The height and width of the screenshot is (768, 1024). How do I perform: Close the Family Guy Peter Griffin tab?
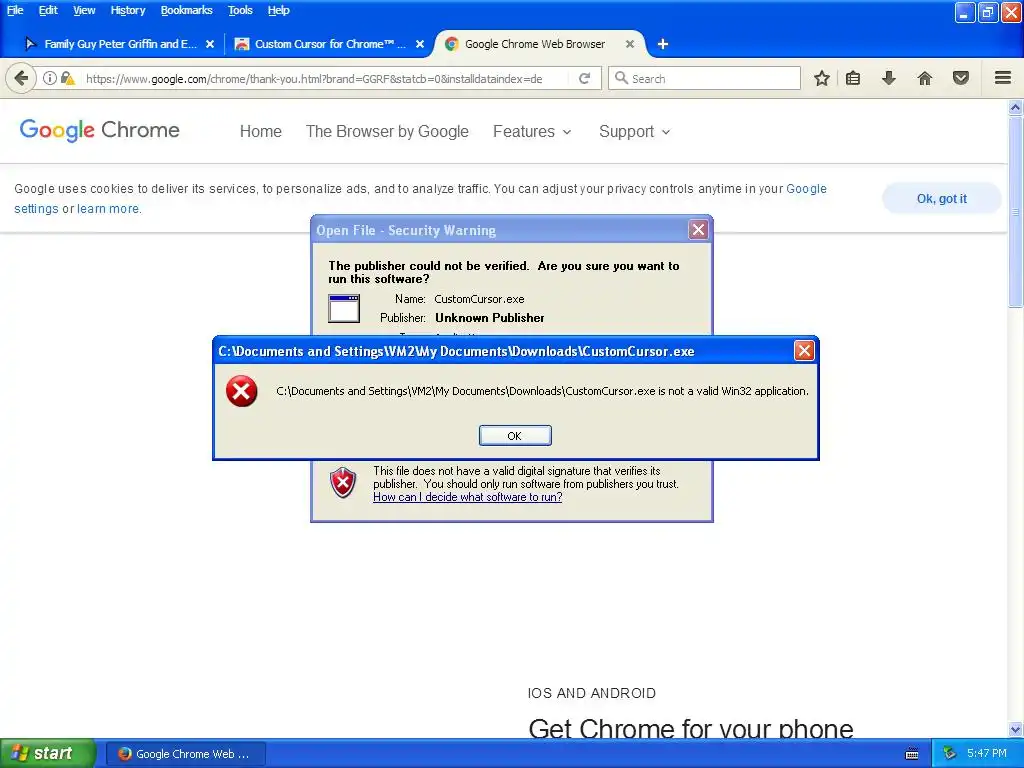click(210, 44)
